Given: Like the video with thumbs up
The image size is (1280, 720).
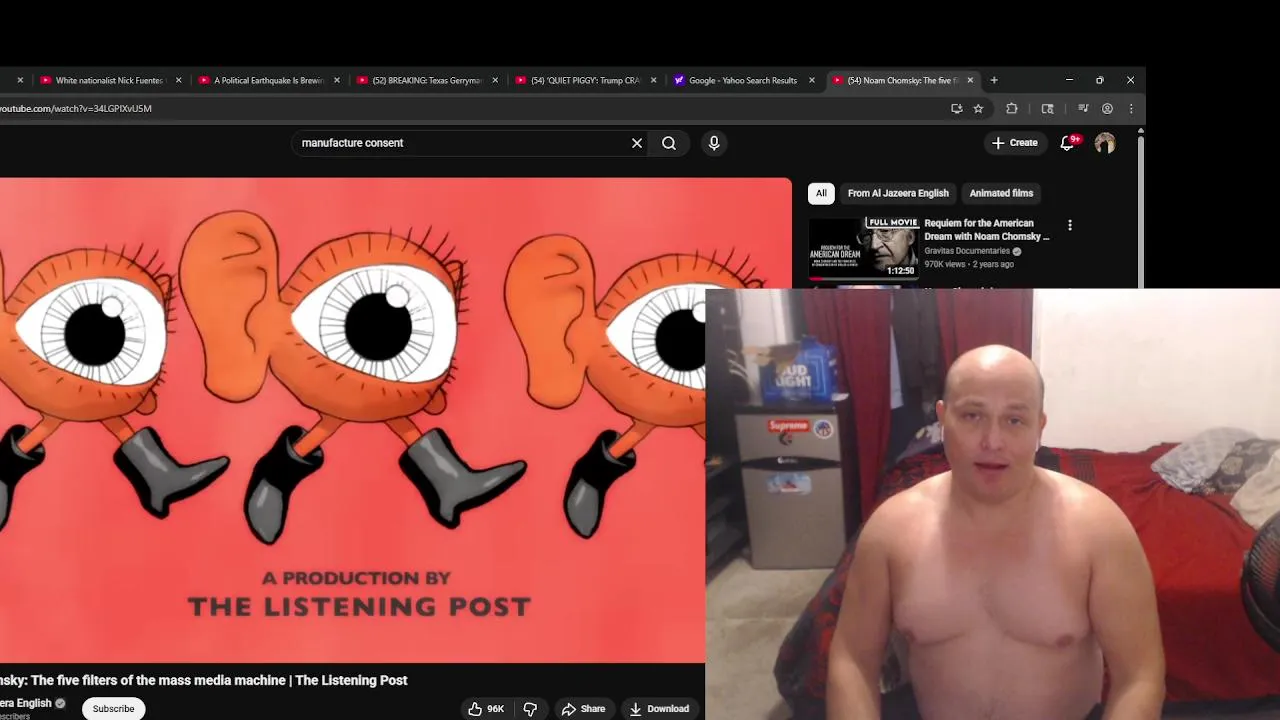Looking at the screenshot, I should tap(485, 709).
